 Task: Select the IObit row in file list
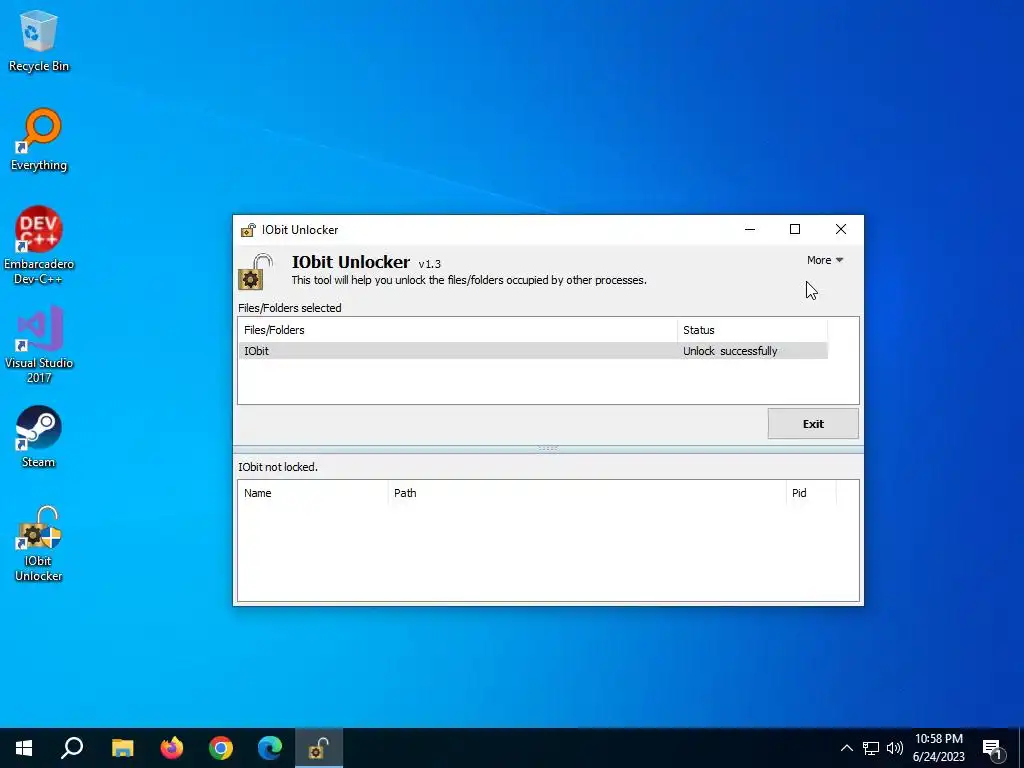(x=533, y=351)
